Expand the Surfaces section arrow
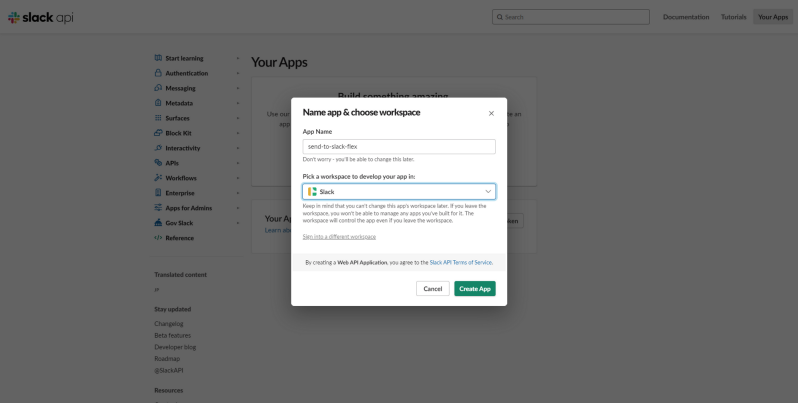This screenshot has height=403, width=798. tap(238, 119)
